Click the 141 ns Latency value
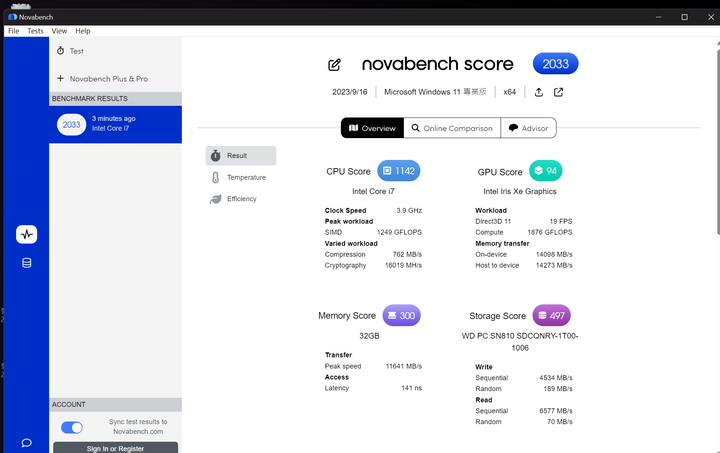 [x=411, y=388]
